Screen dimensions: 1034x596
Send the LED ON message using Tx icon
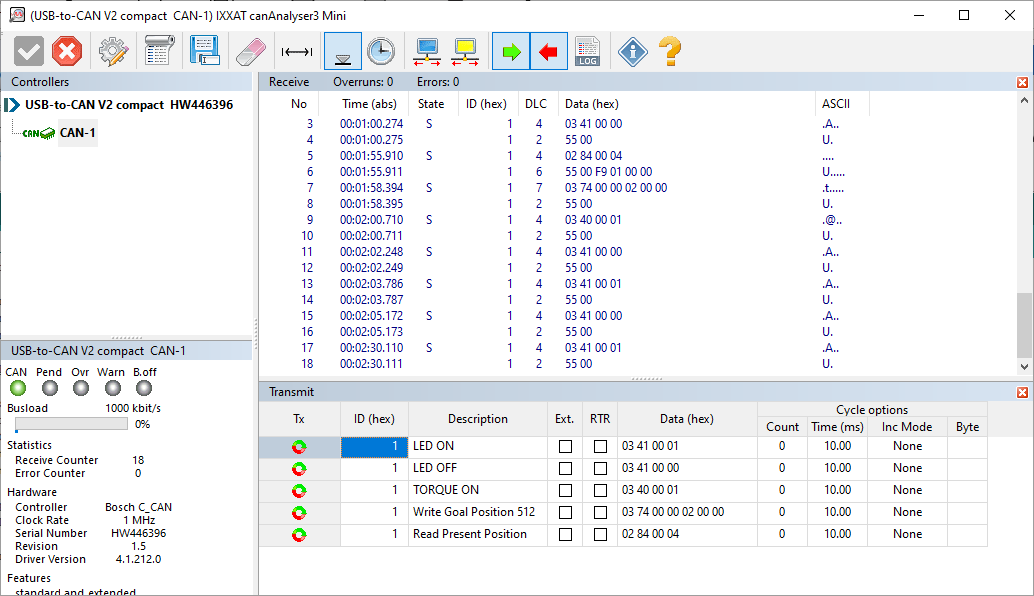coord(299,446)
